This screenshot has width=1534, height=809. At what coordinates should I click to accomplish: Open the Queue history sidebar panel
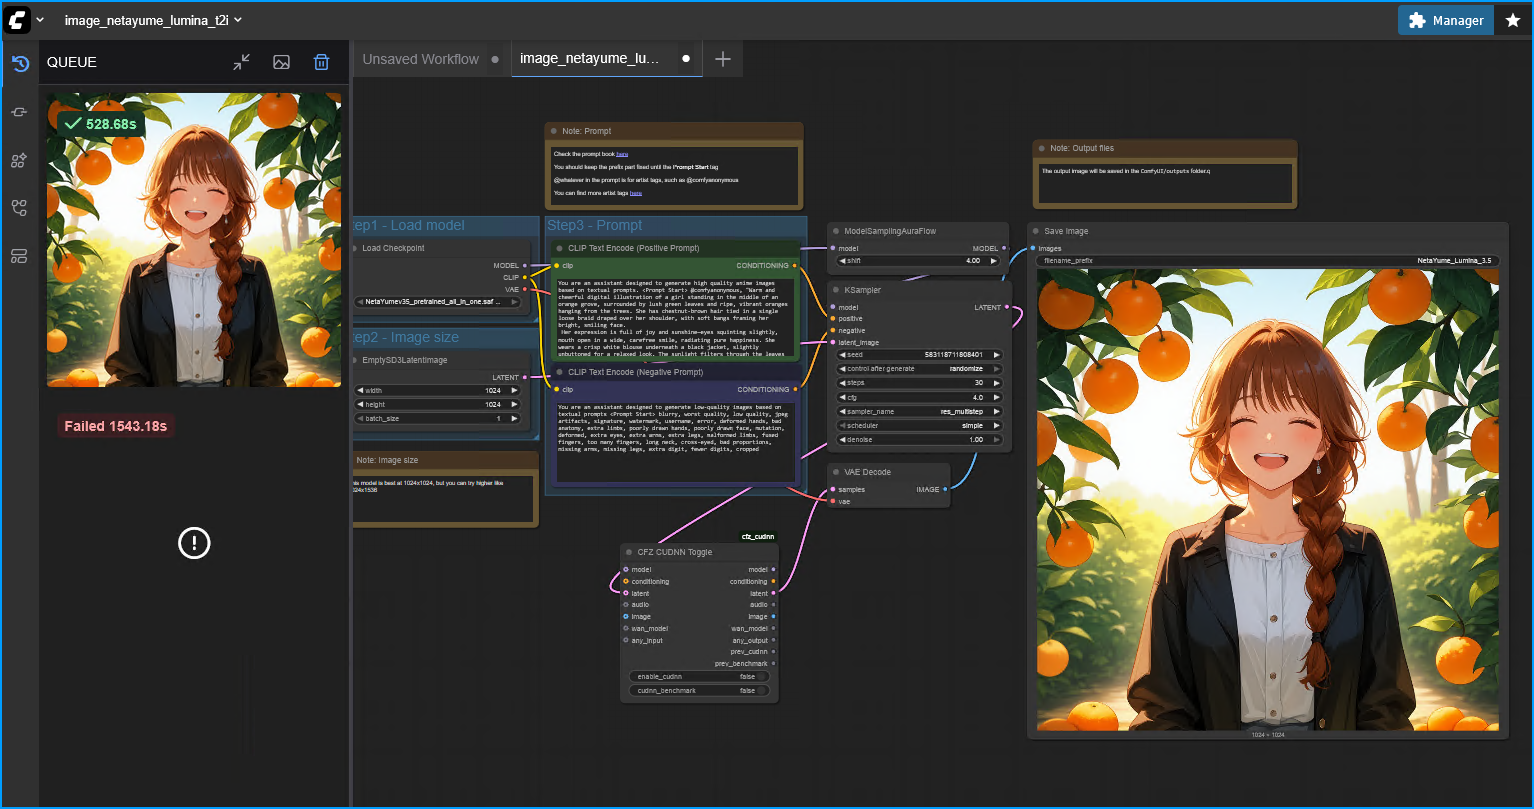point(19,62)
